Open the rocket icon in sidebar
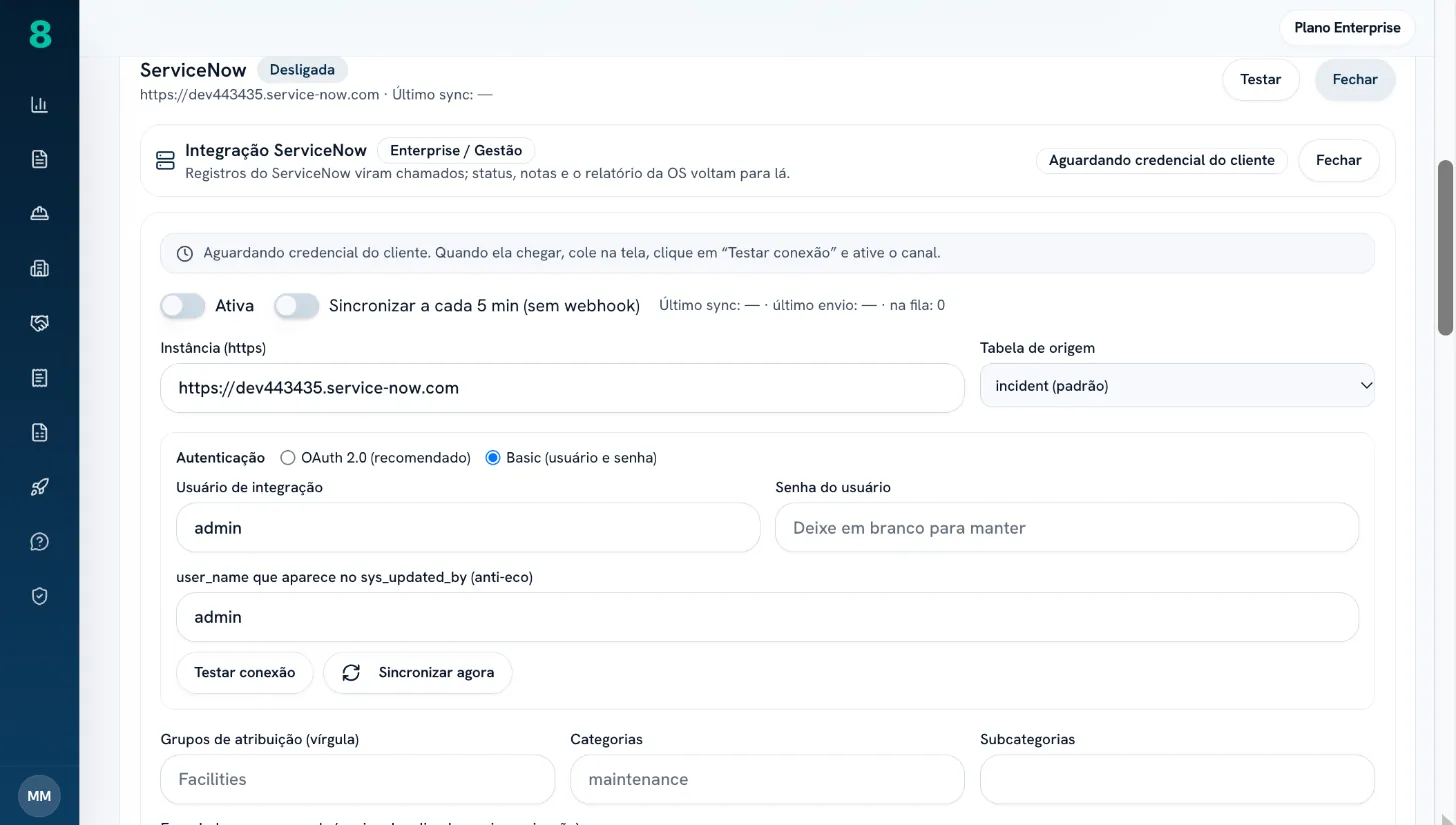1456x825 pixels. pos(39,487)
